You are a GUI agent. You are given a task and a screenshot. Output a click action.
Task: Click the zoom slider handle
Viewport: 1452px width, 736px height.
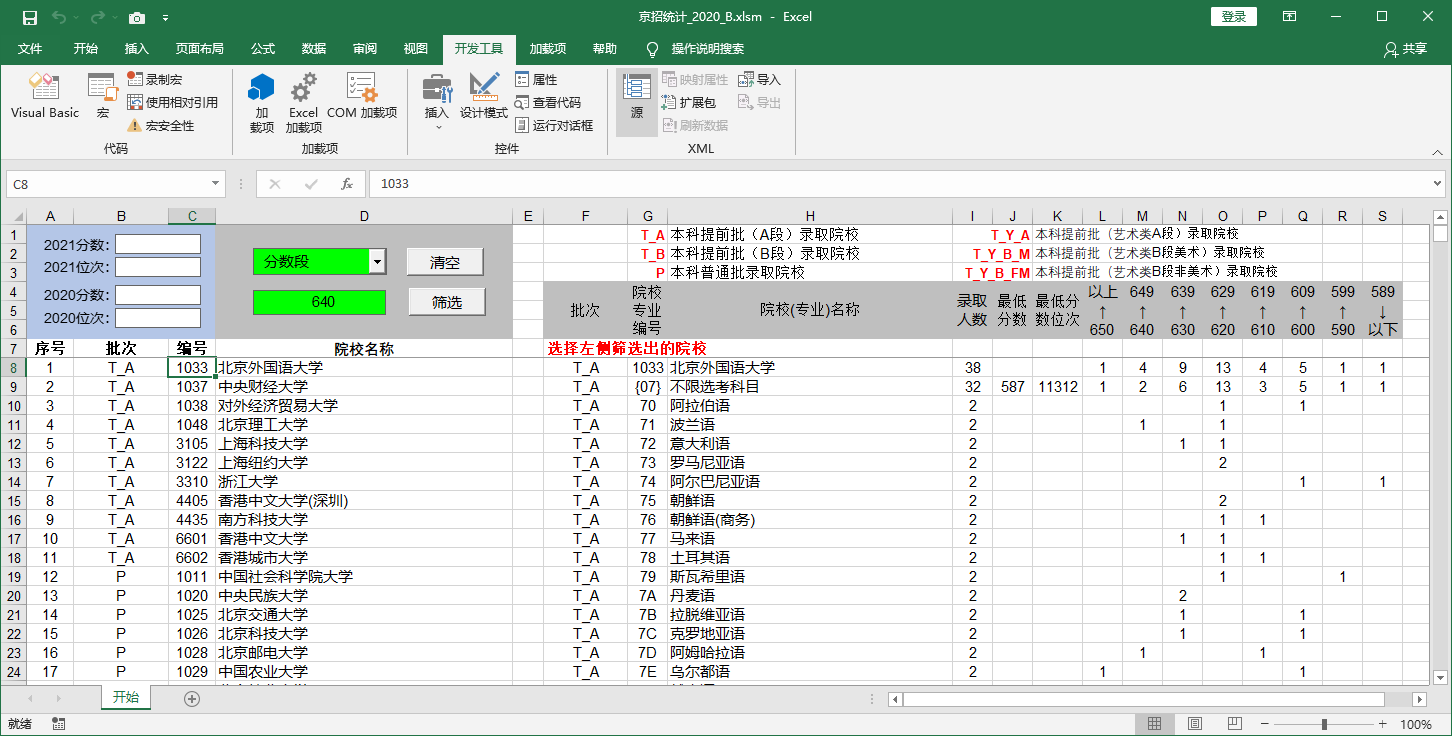[x=1324, y=724]
